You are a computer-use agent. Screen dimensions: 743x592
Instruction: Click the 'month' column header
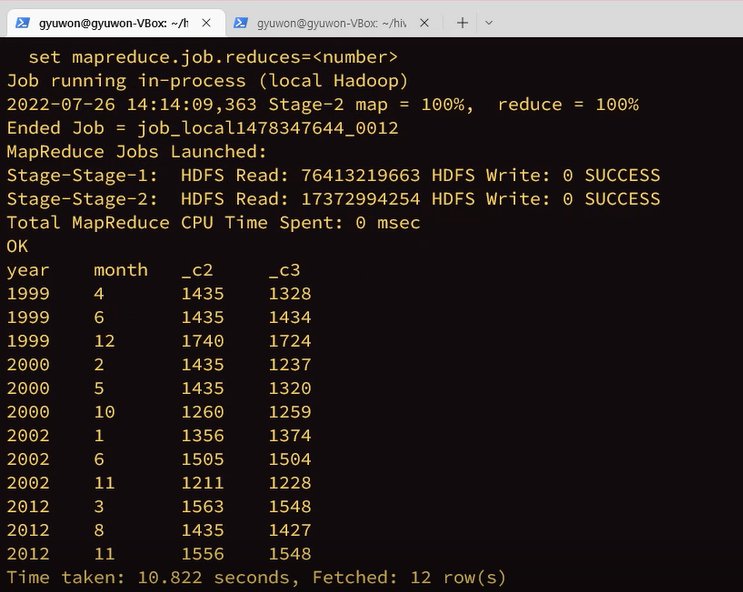pos(121,270)
